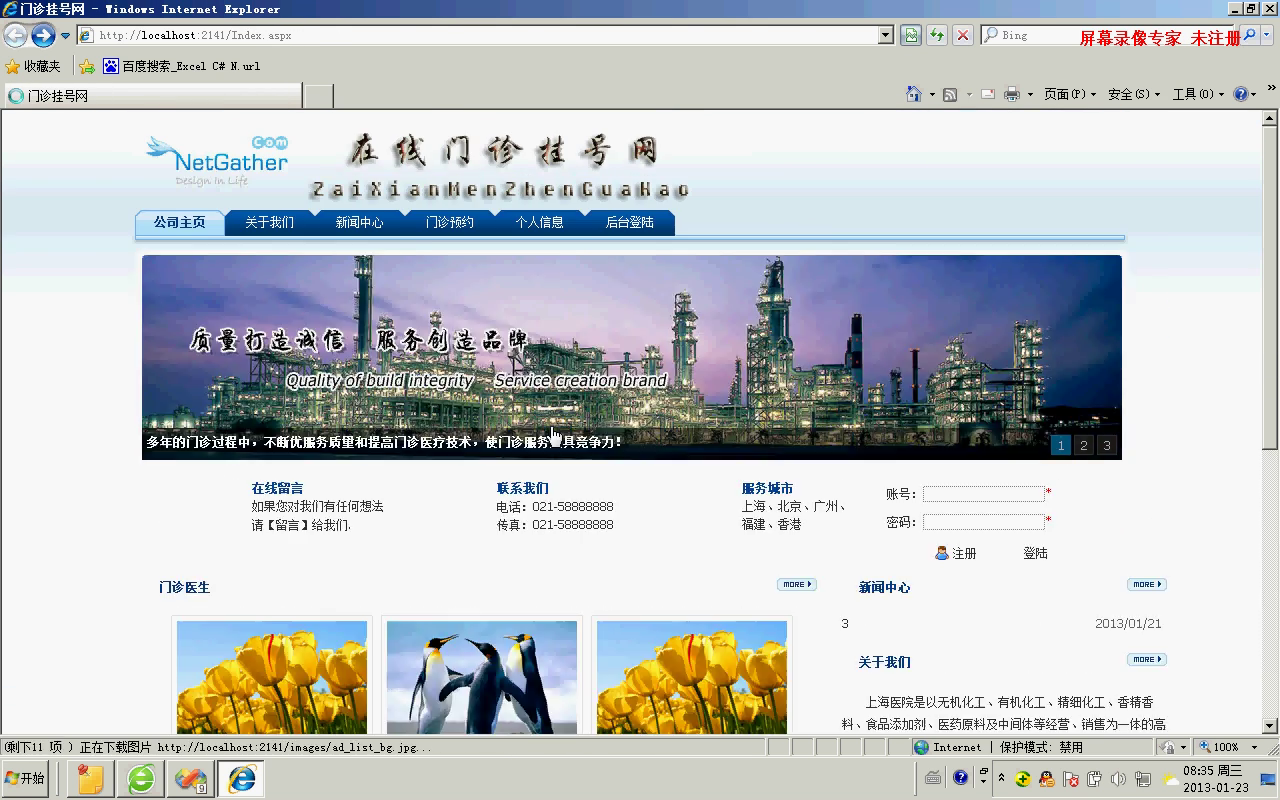The image size is (1280, 800).
Task: Click the Help question mark icon
Action: 1241,94
